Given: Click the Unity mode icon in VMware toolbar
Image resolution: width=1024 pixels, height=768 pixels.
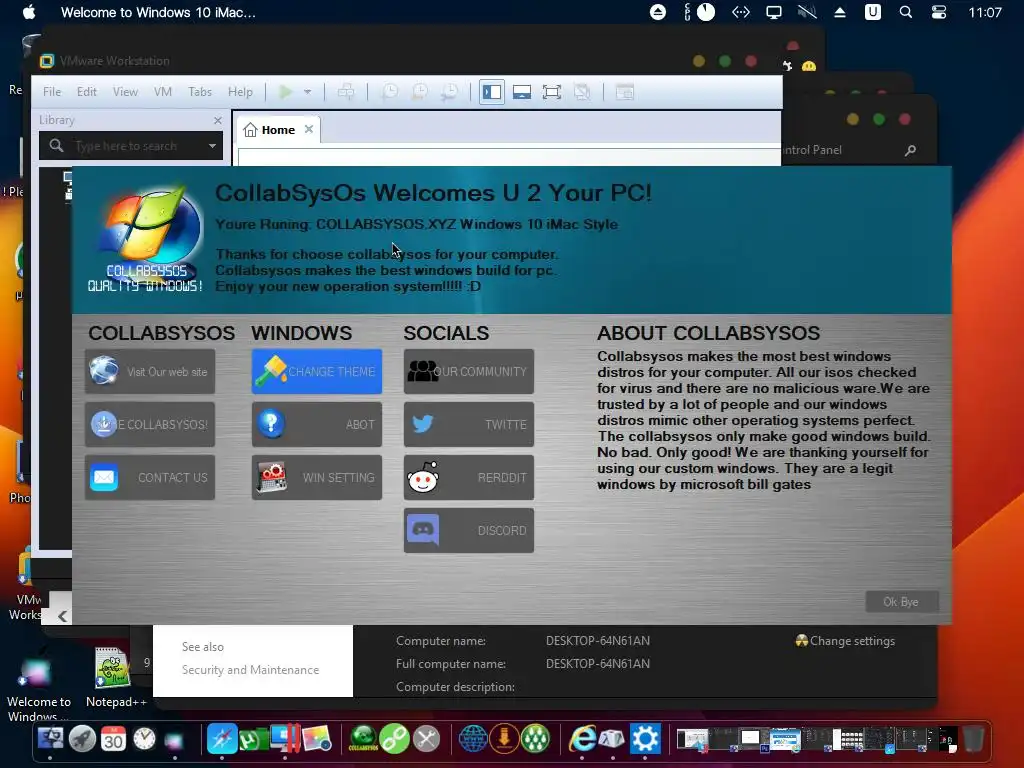Looking at the screenshot, I should [x=582, y=92].
